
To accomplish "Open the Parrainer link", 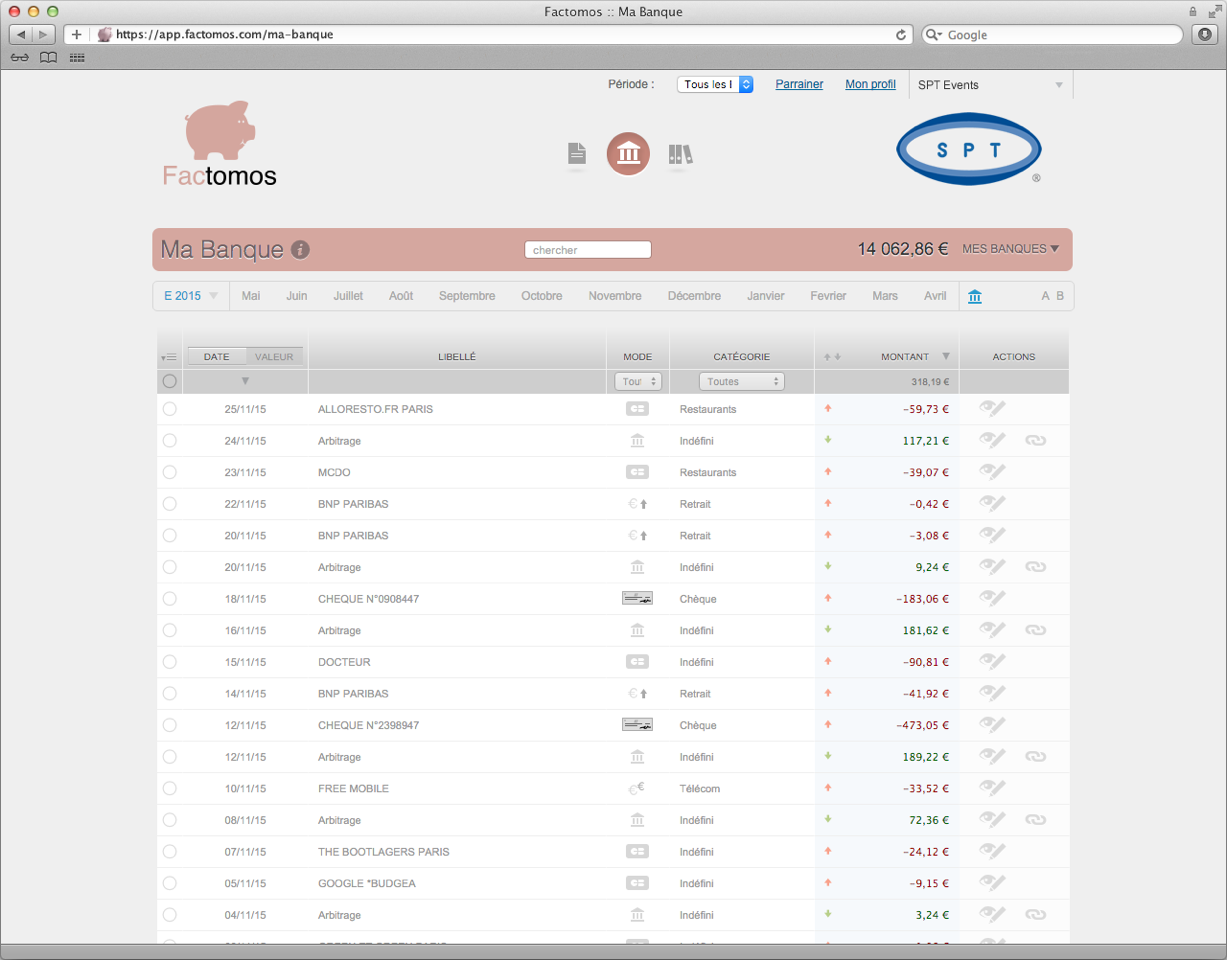I will 799,84.
